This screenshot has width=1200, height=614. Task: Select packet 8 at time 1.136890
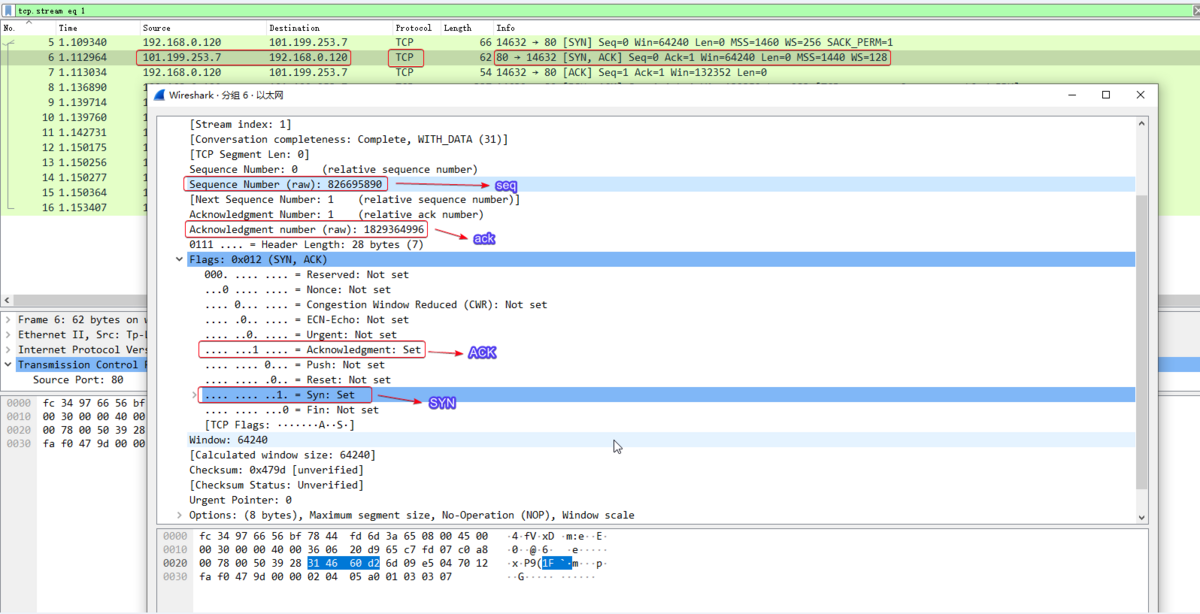click(76, 88)
